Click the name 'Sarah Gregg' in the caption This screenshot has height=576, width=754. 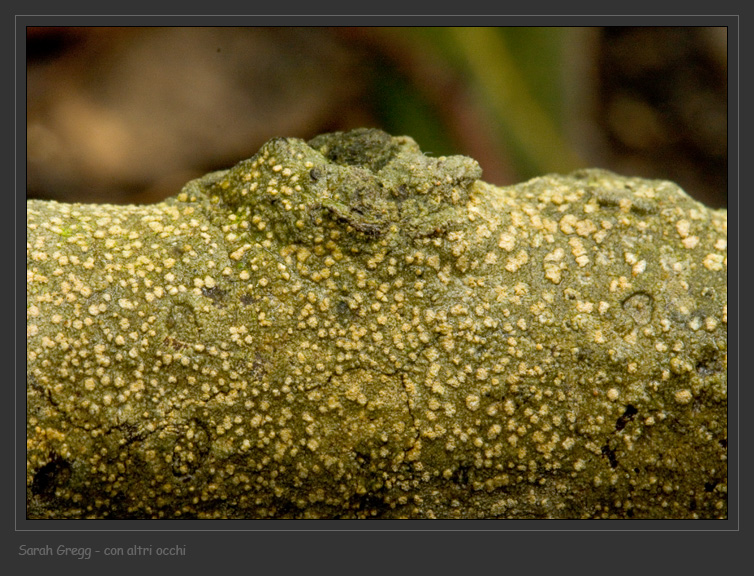click(x=55, y=550)
